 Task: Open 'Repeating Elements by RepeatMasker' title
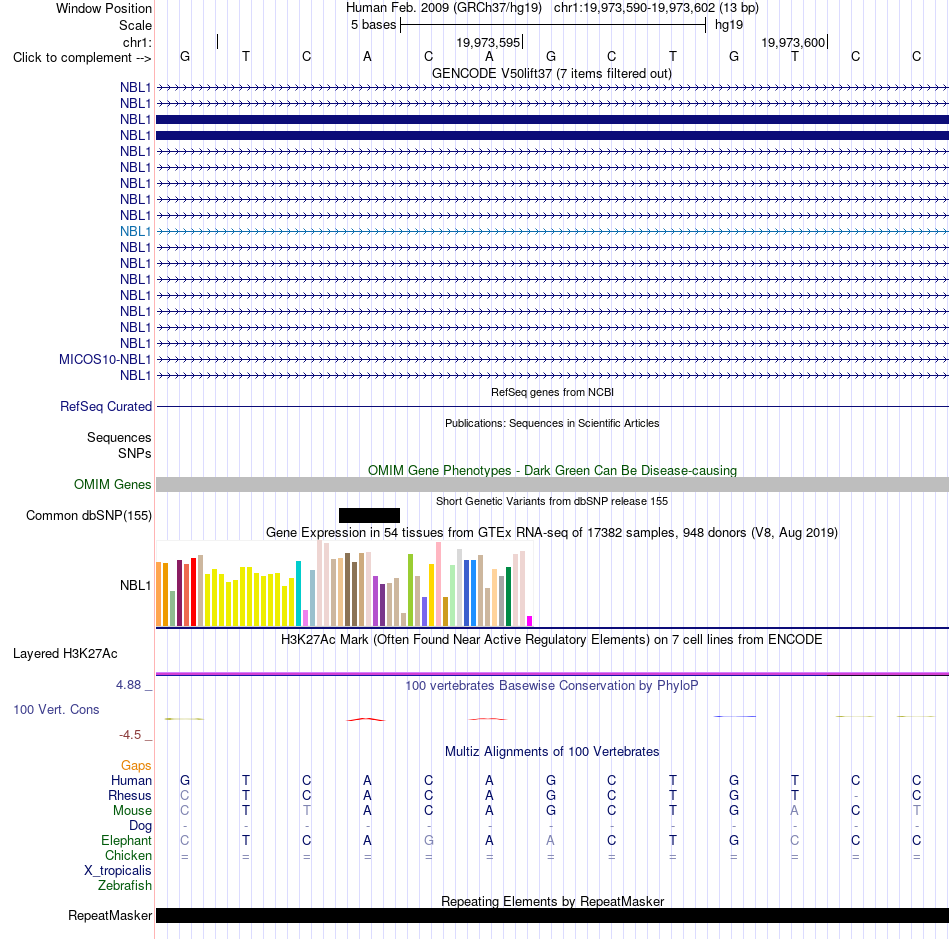coord(553,901)
